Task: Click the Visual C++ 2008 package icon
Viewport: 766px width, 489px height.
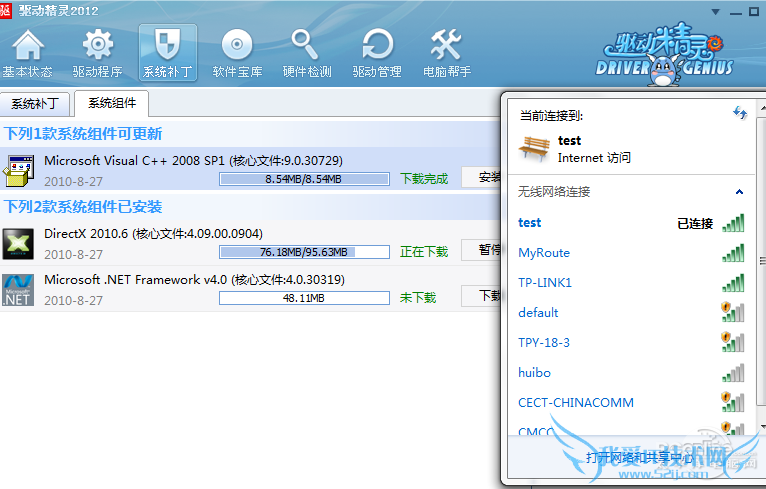Action: pos(19,170)
